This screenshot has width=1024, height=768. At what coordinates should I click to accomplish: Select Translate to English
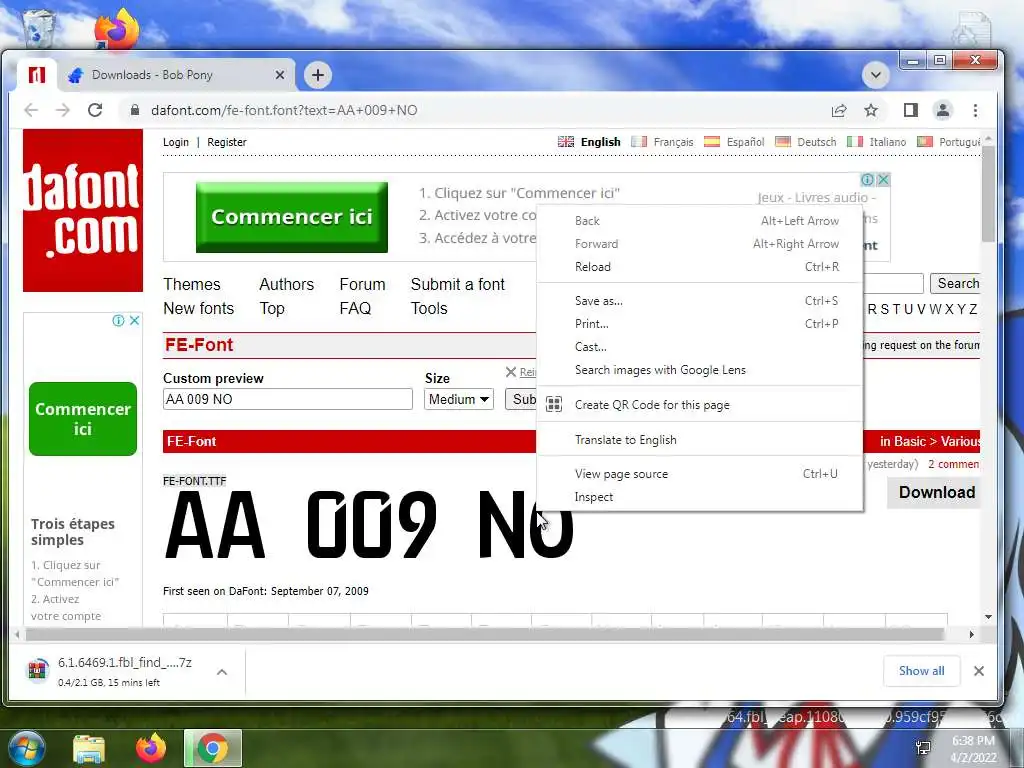[x=699, y=440]
